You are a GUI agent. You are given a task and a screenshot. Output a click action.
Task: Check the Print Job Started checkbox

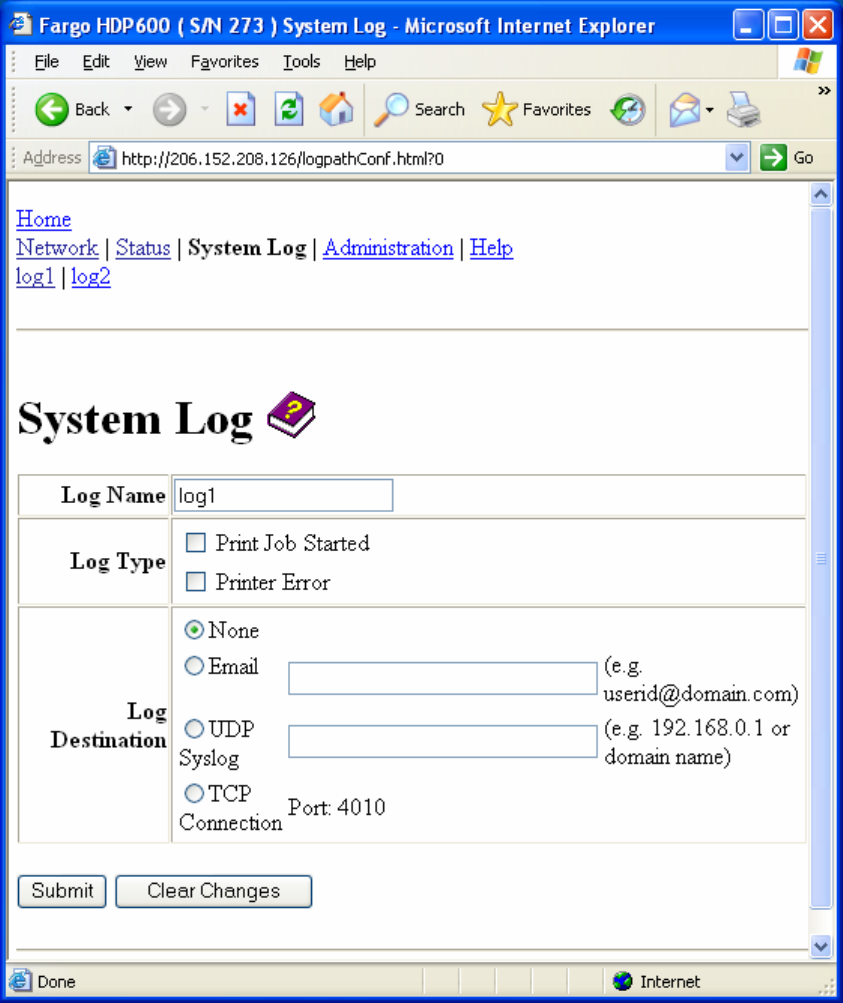[x=196, y=542]
